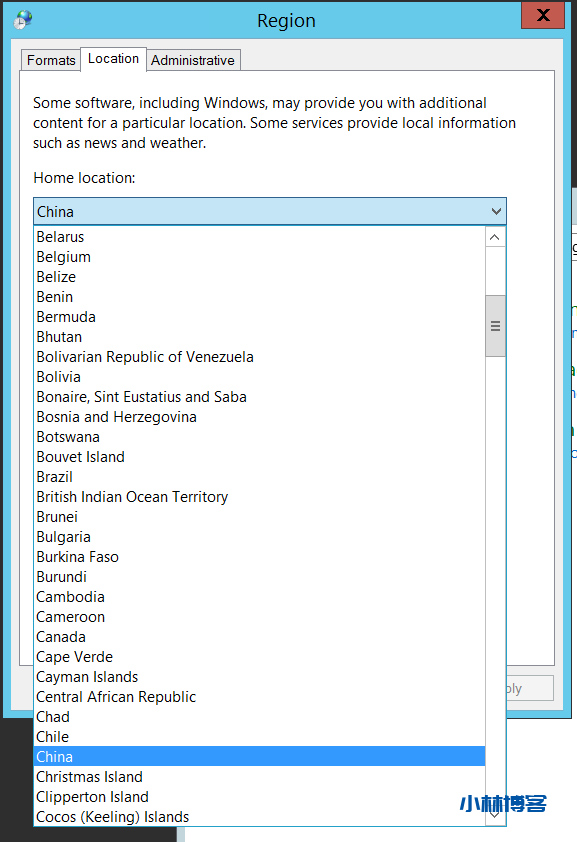The height and width of the screenshot is (842, 577).
Task: Click the scroll down arrow in country list
Action: 495,815
